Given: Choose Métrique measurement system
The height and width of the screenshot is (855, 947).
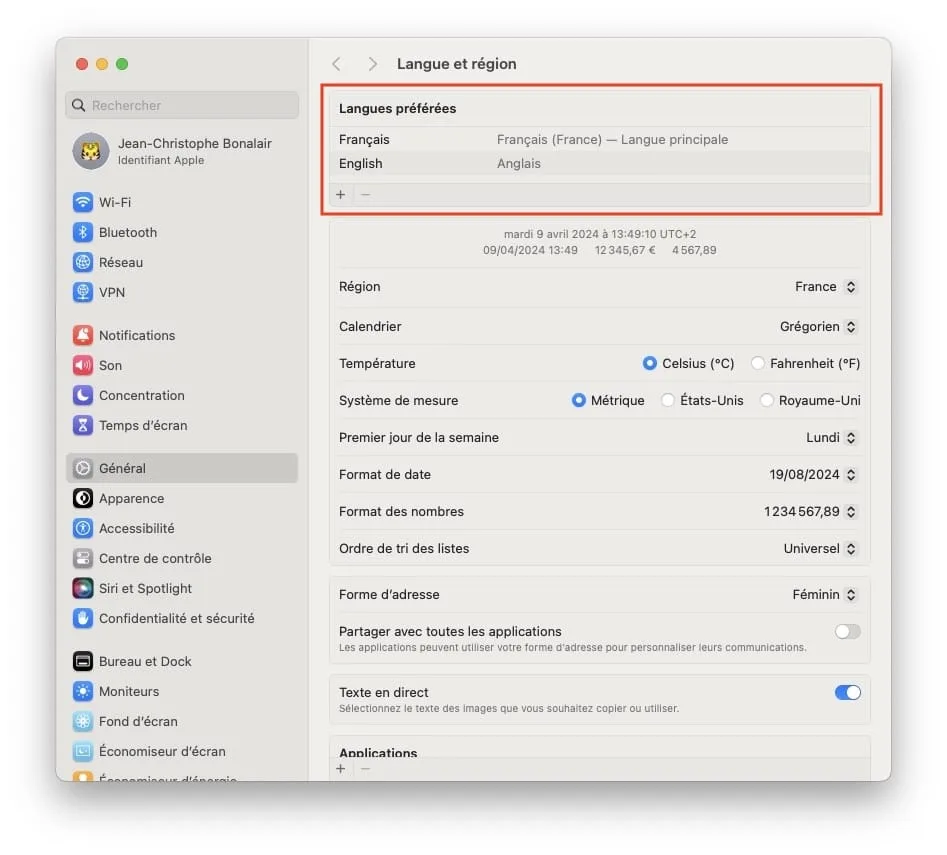Looking at the screenshot, I should (x=579, y=400).
